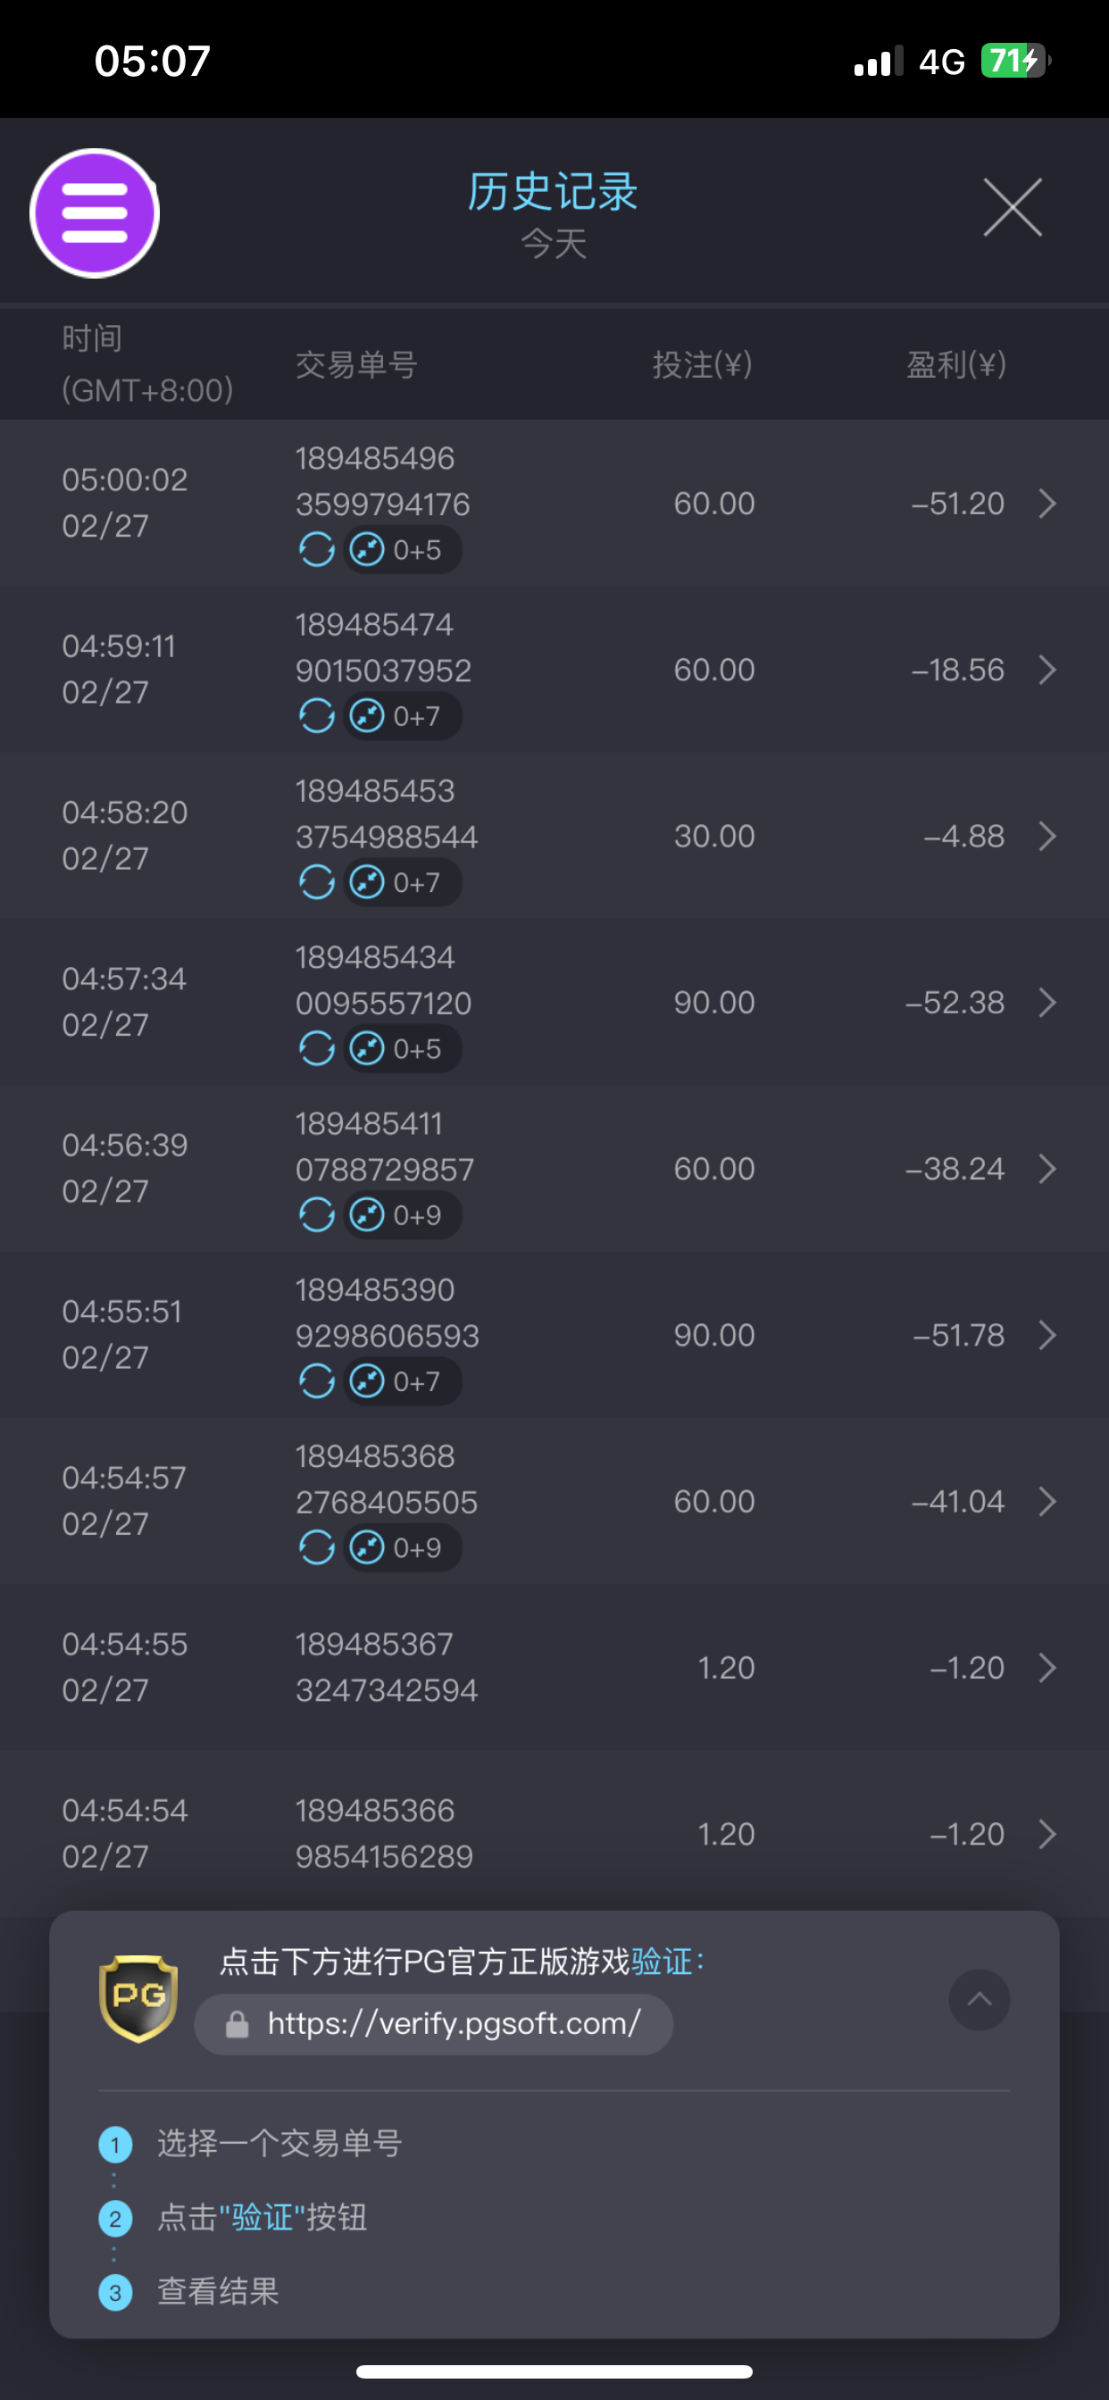Open the purple hamburger menu

95,213
